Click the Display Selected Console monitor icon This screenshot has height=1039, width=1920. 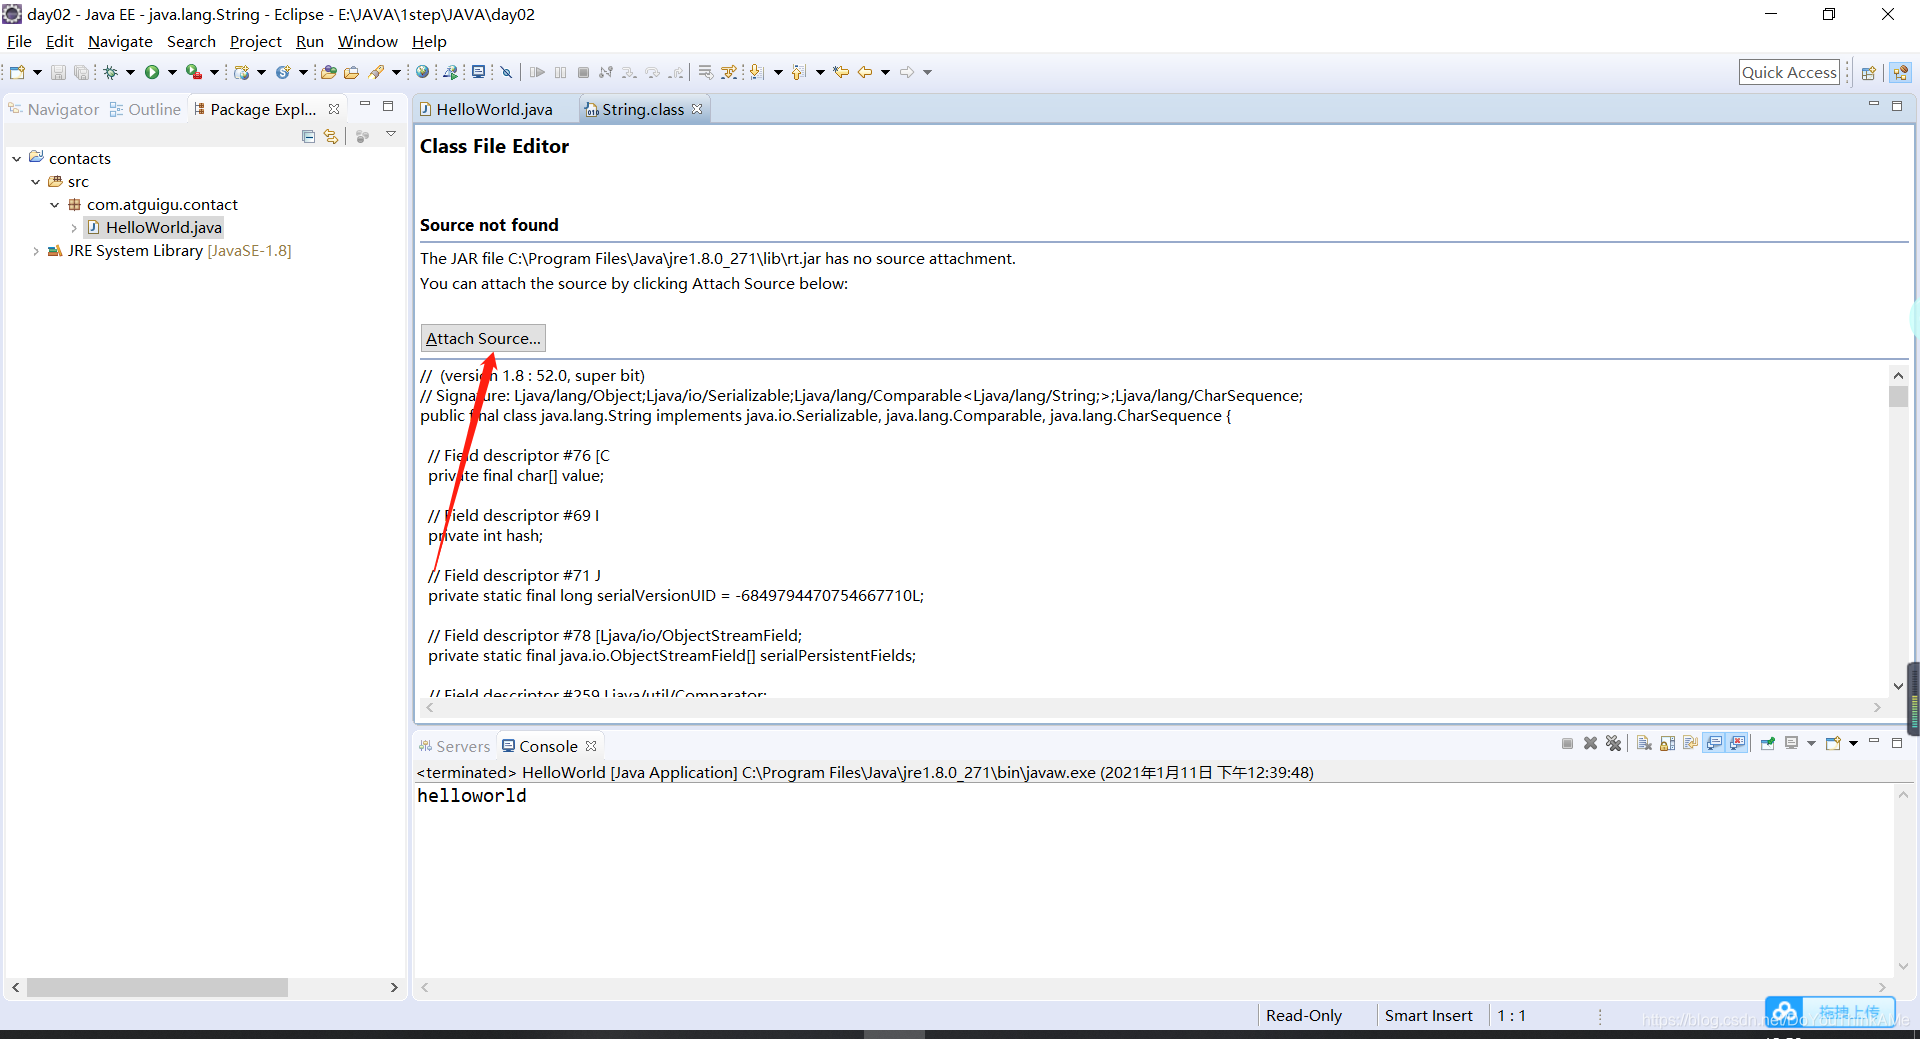1791,743
